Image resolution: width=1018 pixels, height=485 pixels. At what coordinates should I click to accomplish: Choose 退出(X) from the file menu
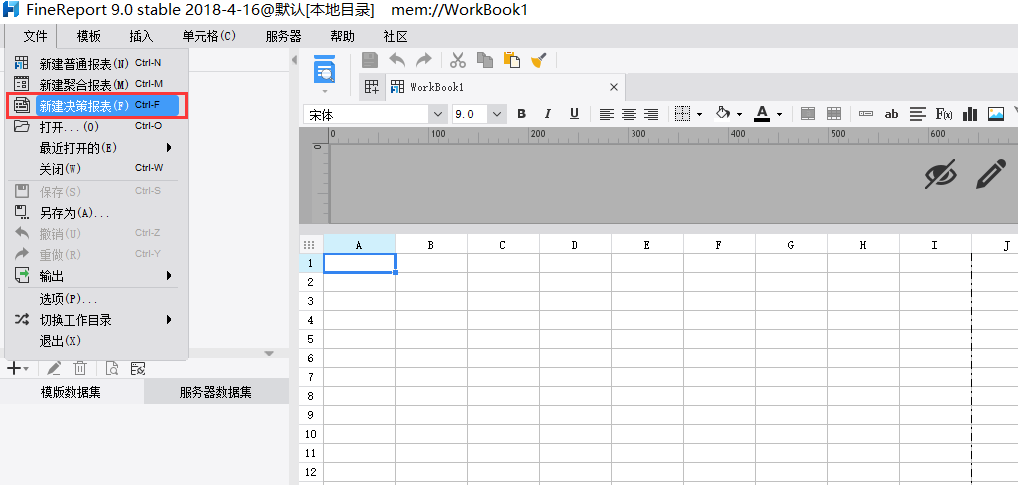tap(96, 341)
